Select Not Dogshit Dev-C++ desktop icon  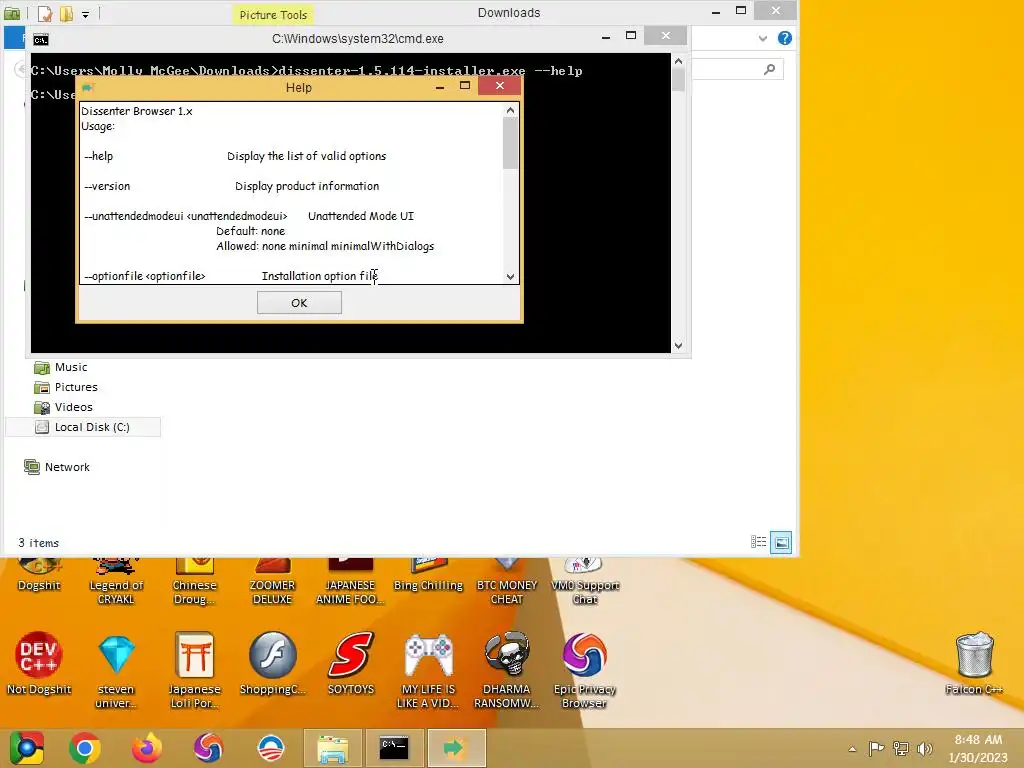tap(39, 663)
